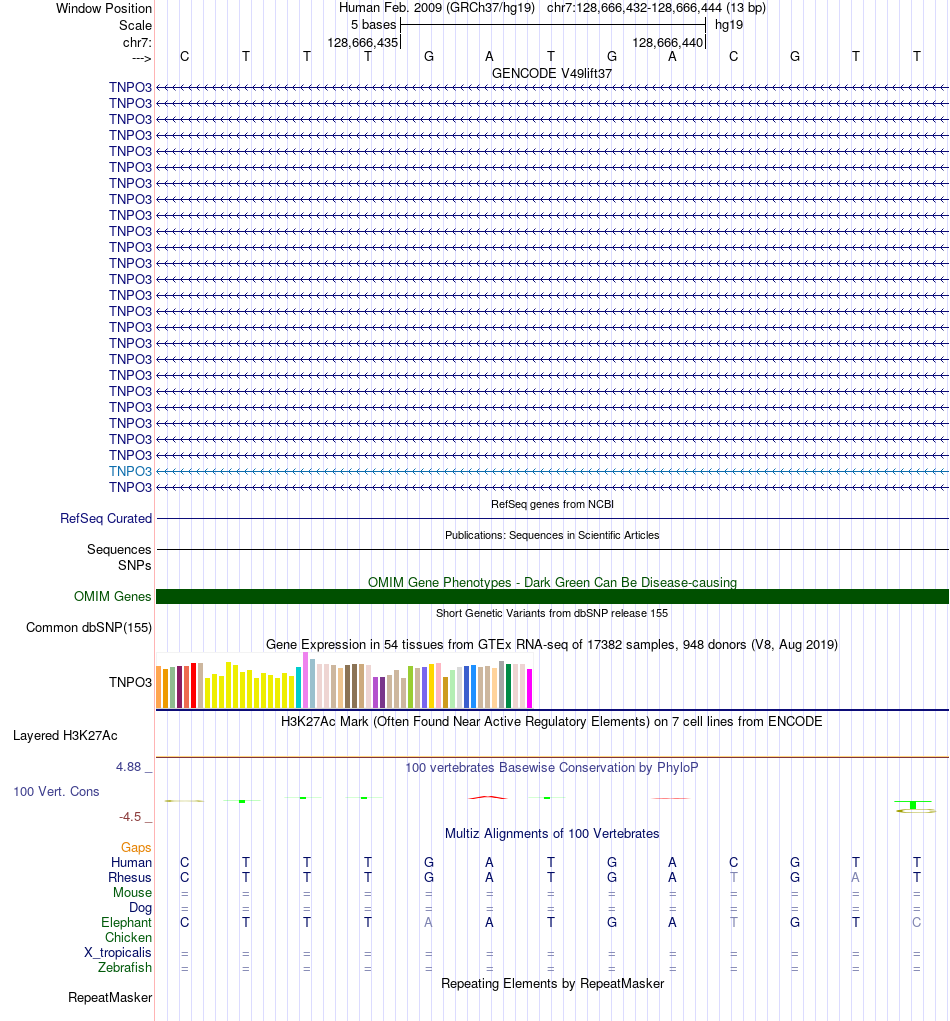Click the red arc in the PhyloP track
Image resolution: width=950 pixels, height=1021 pixels.
point(487,797)
